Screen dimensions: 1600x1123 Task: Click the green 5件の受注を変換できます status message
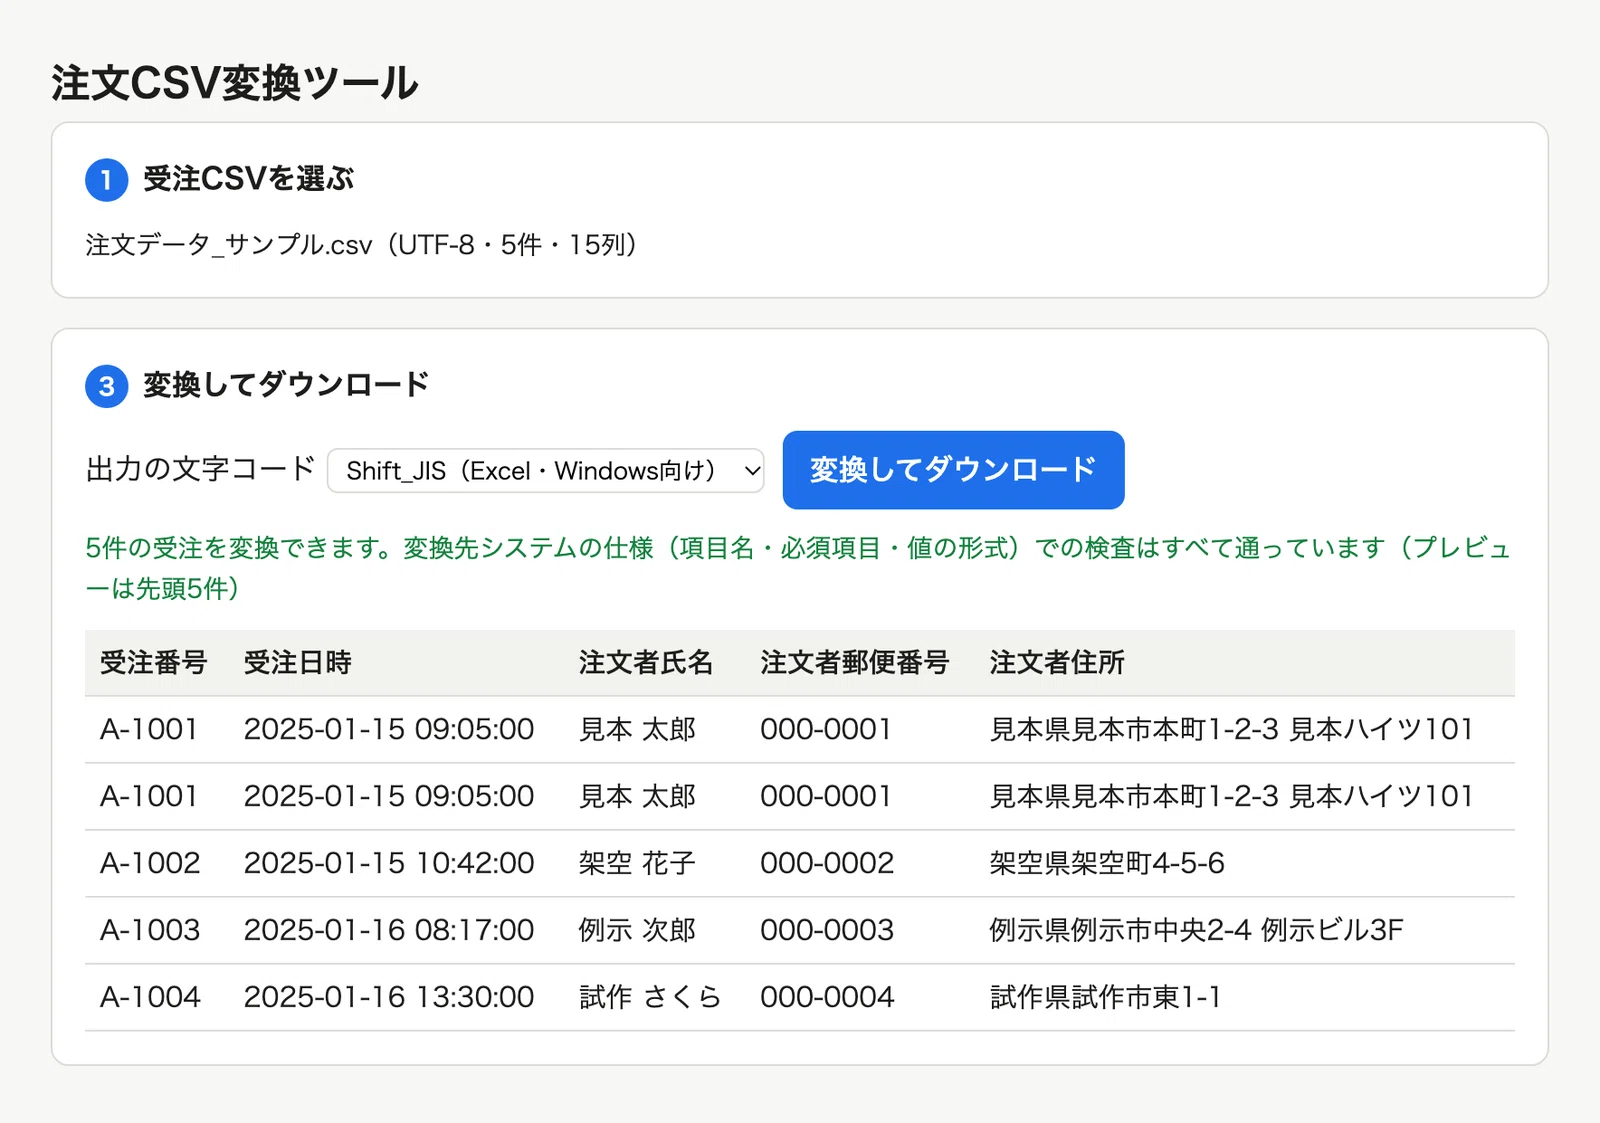point(798,568)
